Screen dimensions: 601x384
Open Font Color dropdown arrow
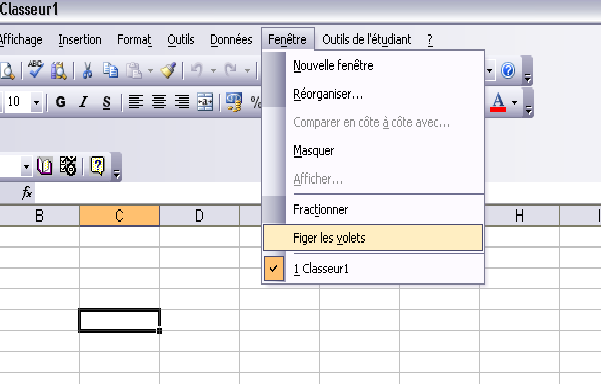point(514,103)
